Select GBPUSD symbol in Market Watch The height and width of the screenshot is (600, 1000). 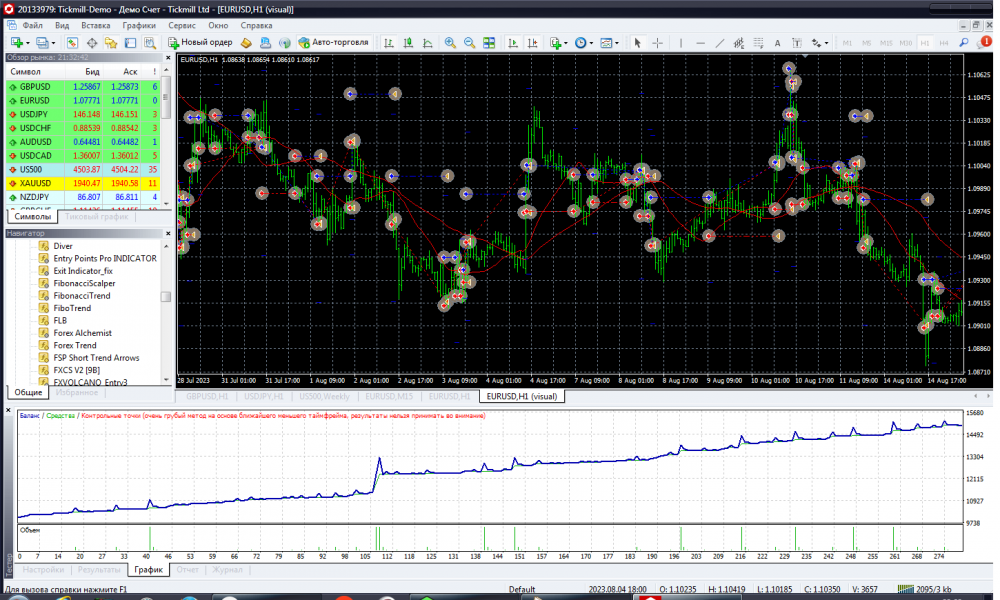tap(34, 87)
